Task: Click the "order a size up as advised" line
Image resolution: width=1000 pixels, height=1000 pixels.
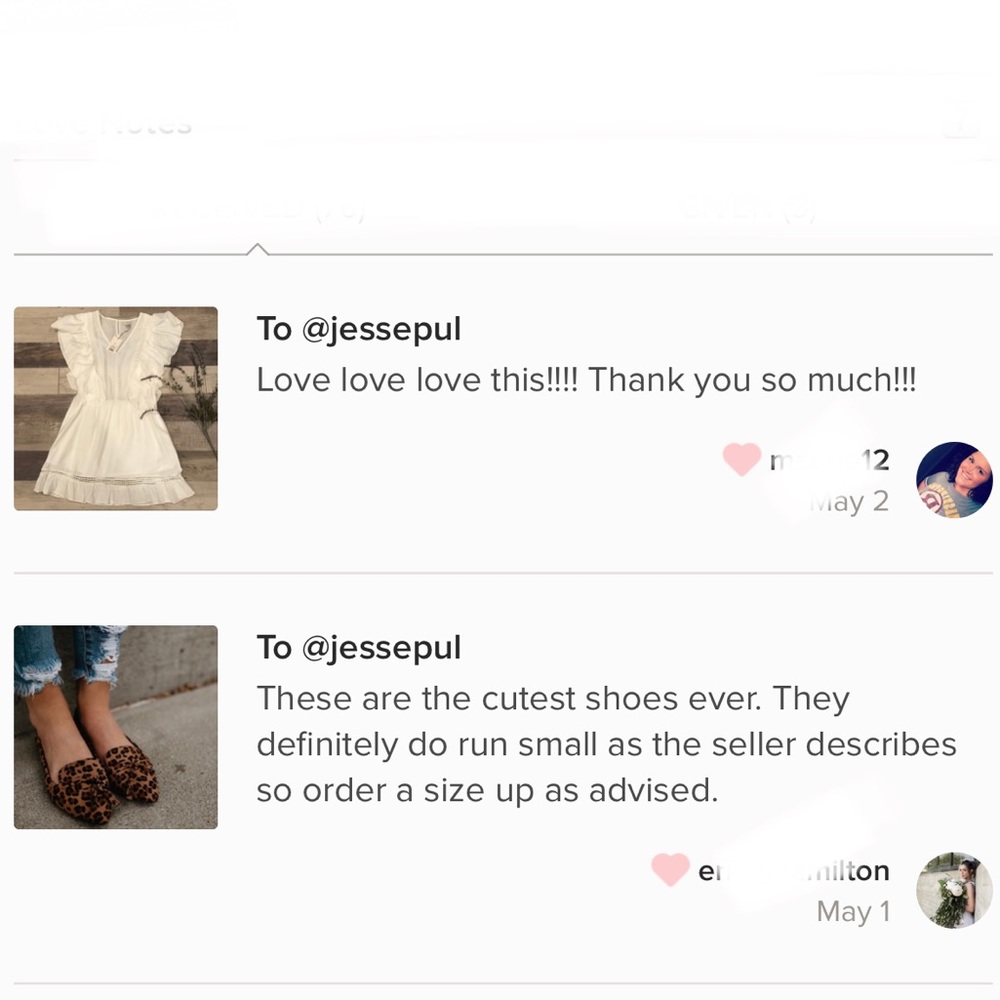Action: (x=487, y=790)
